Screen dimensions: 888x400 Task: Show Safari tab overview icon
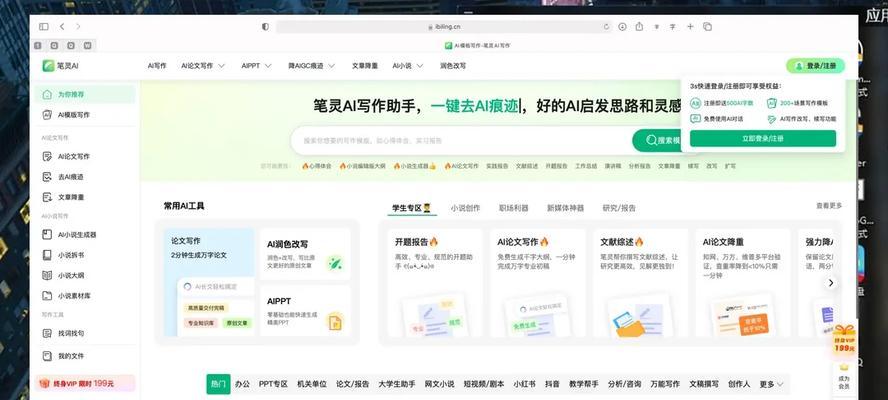tap(707, 27)
